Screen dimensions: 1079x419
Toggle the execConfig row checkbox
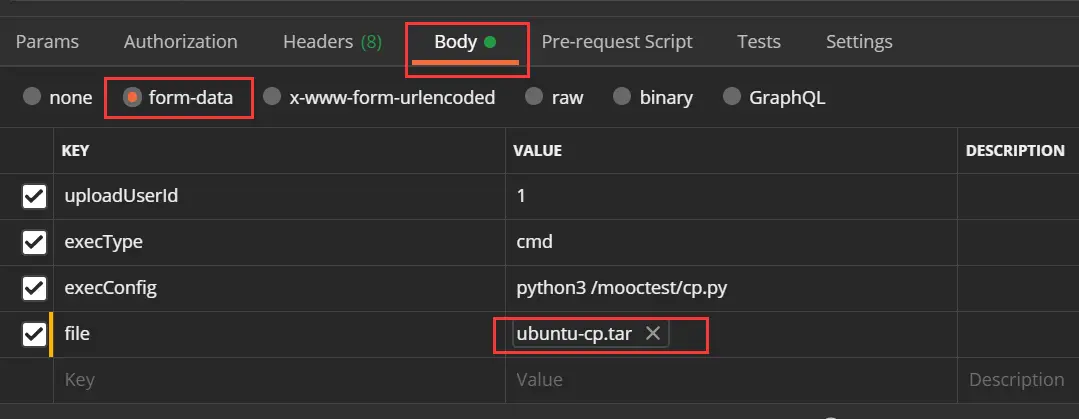click(34, 289)
